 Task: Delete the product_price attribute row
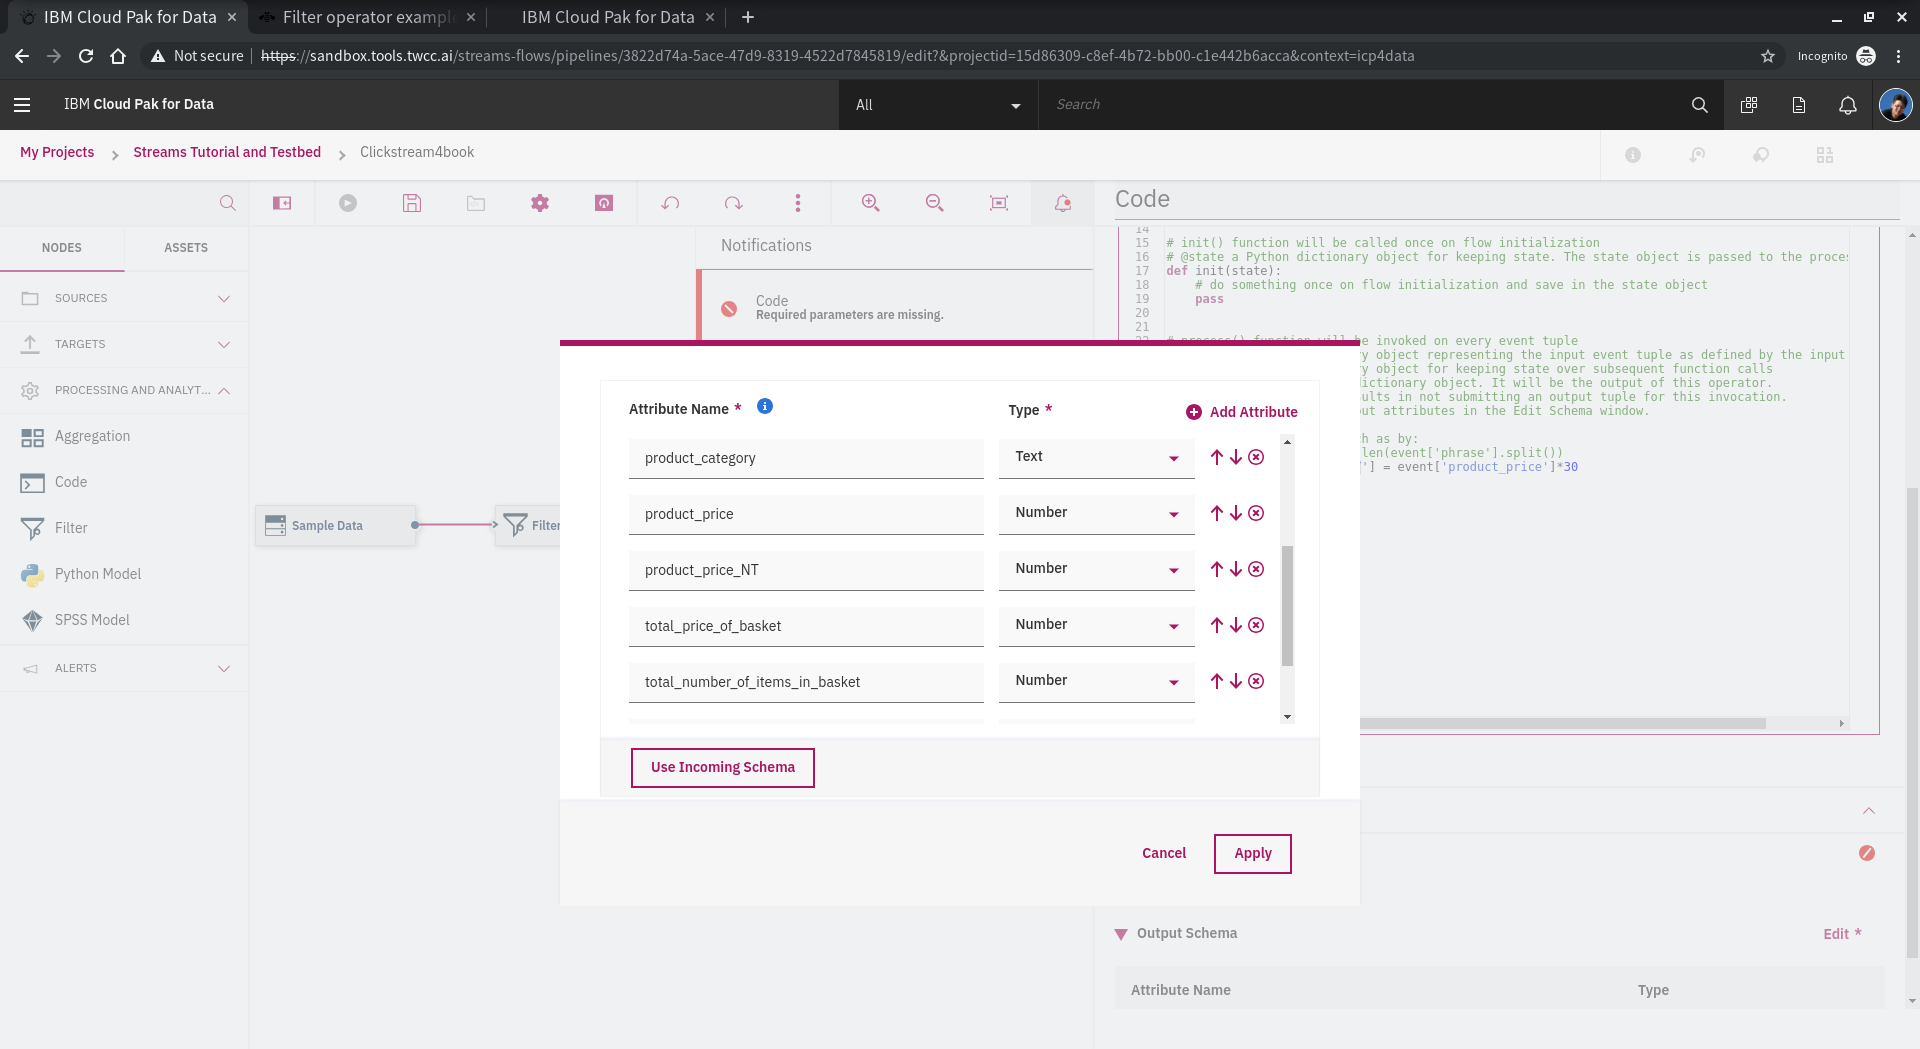coord(1256,513)
